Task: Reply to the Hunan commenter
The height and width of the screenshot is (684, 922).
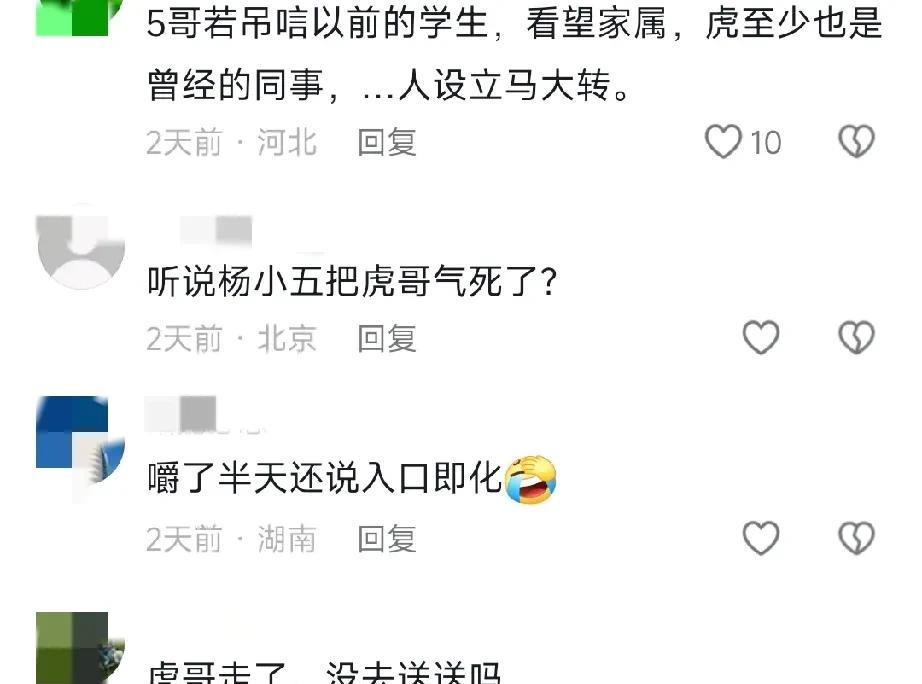Action: (387, 539)
